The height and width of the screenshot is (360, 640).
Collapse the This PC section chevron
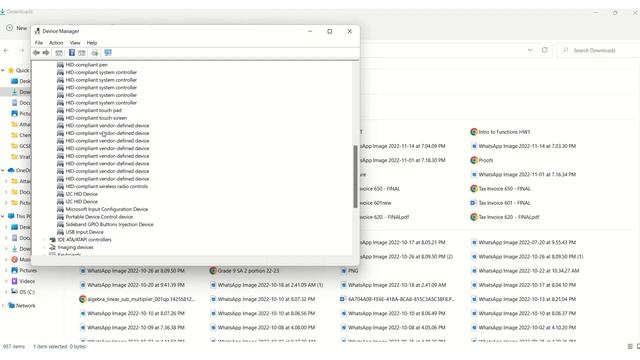(3, 216)
